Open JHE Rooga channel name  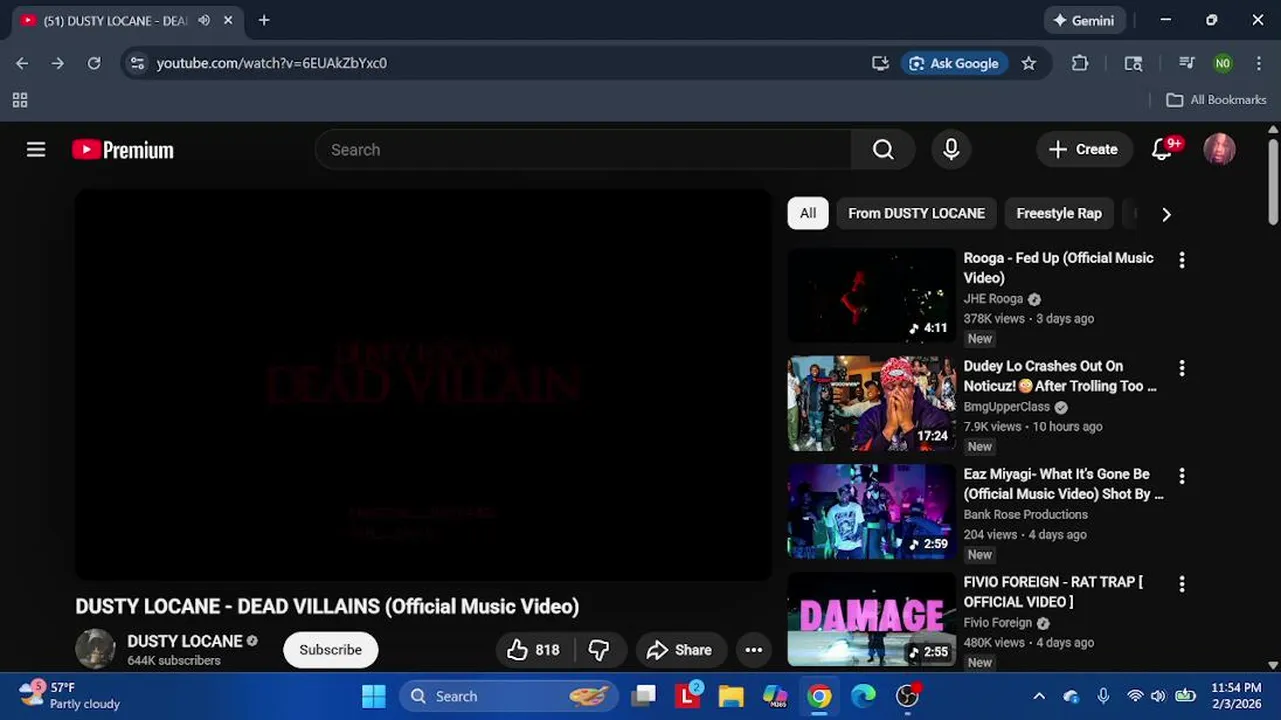point(993,299)
